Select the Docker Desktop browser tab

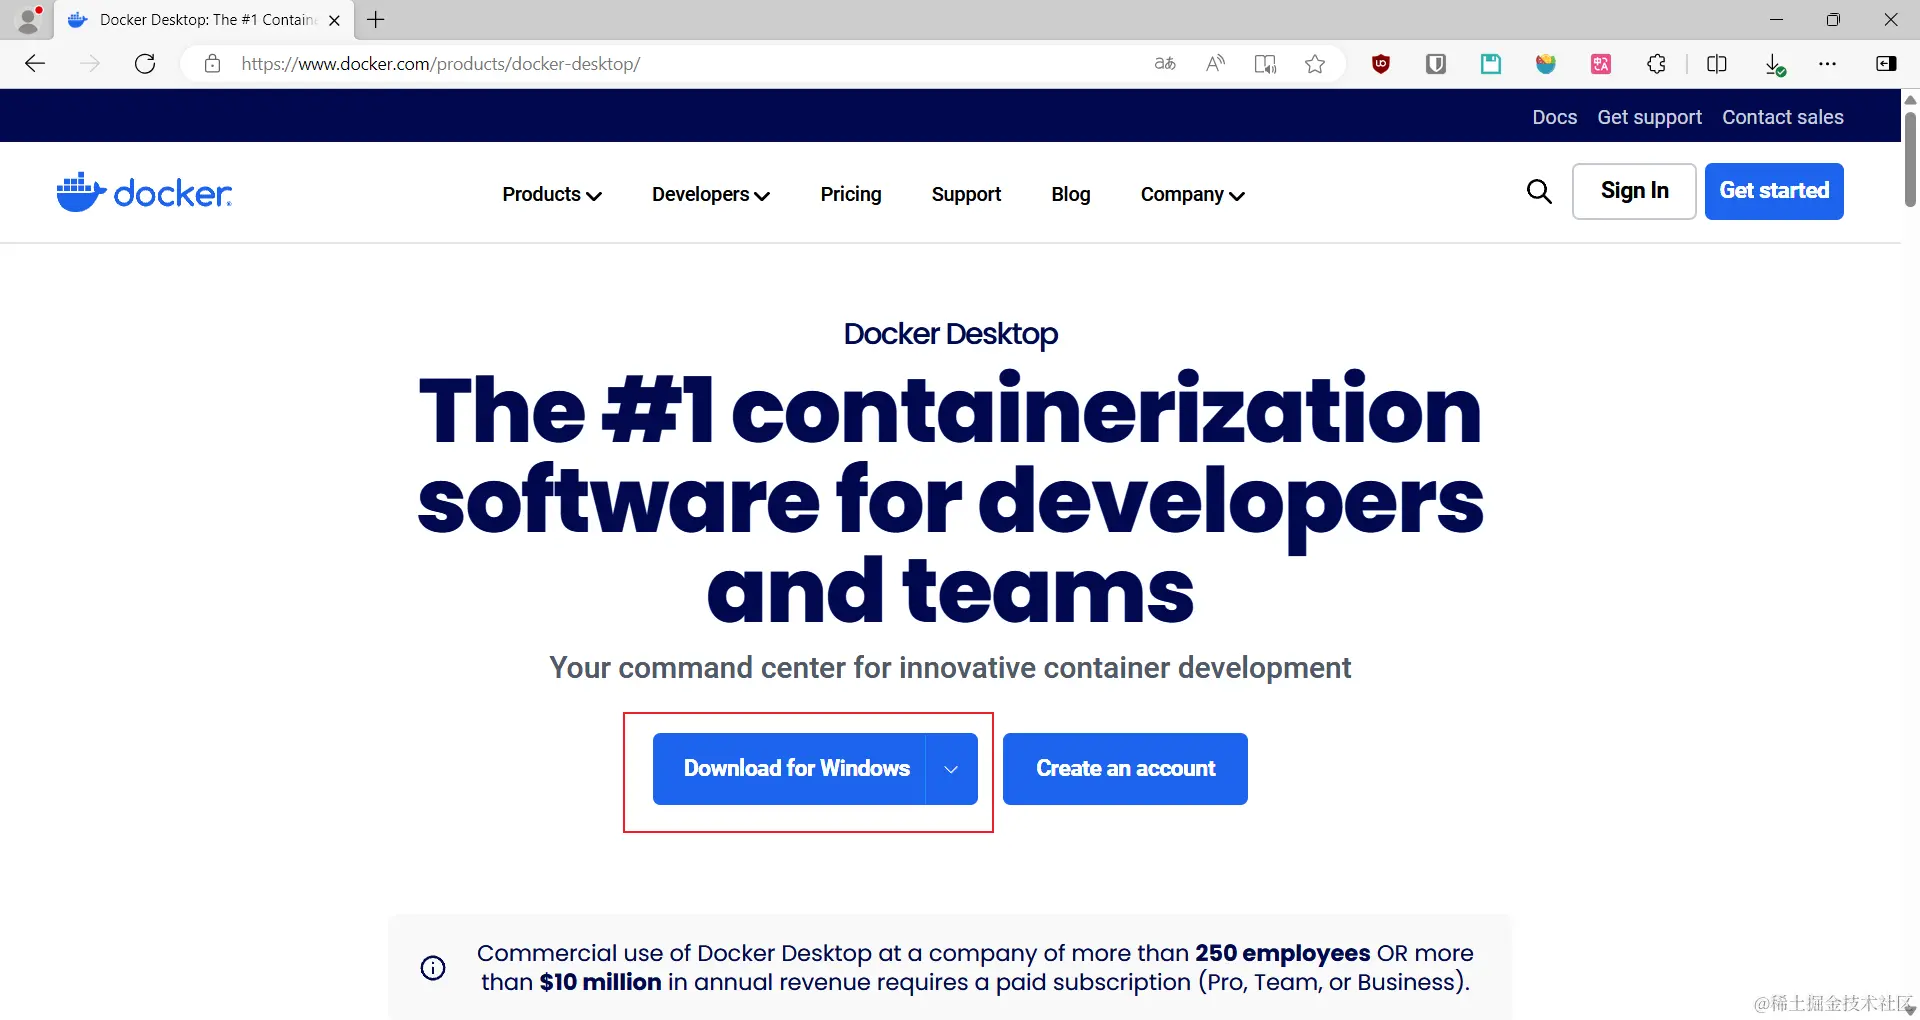(x=205, y=20)
